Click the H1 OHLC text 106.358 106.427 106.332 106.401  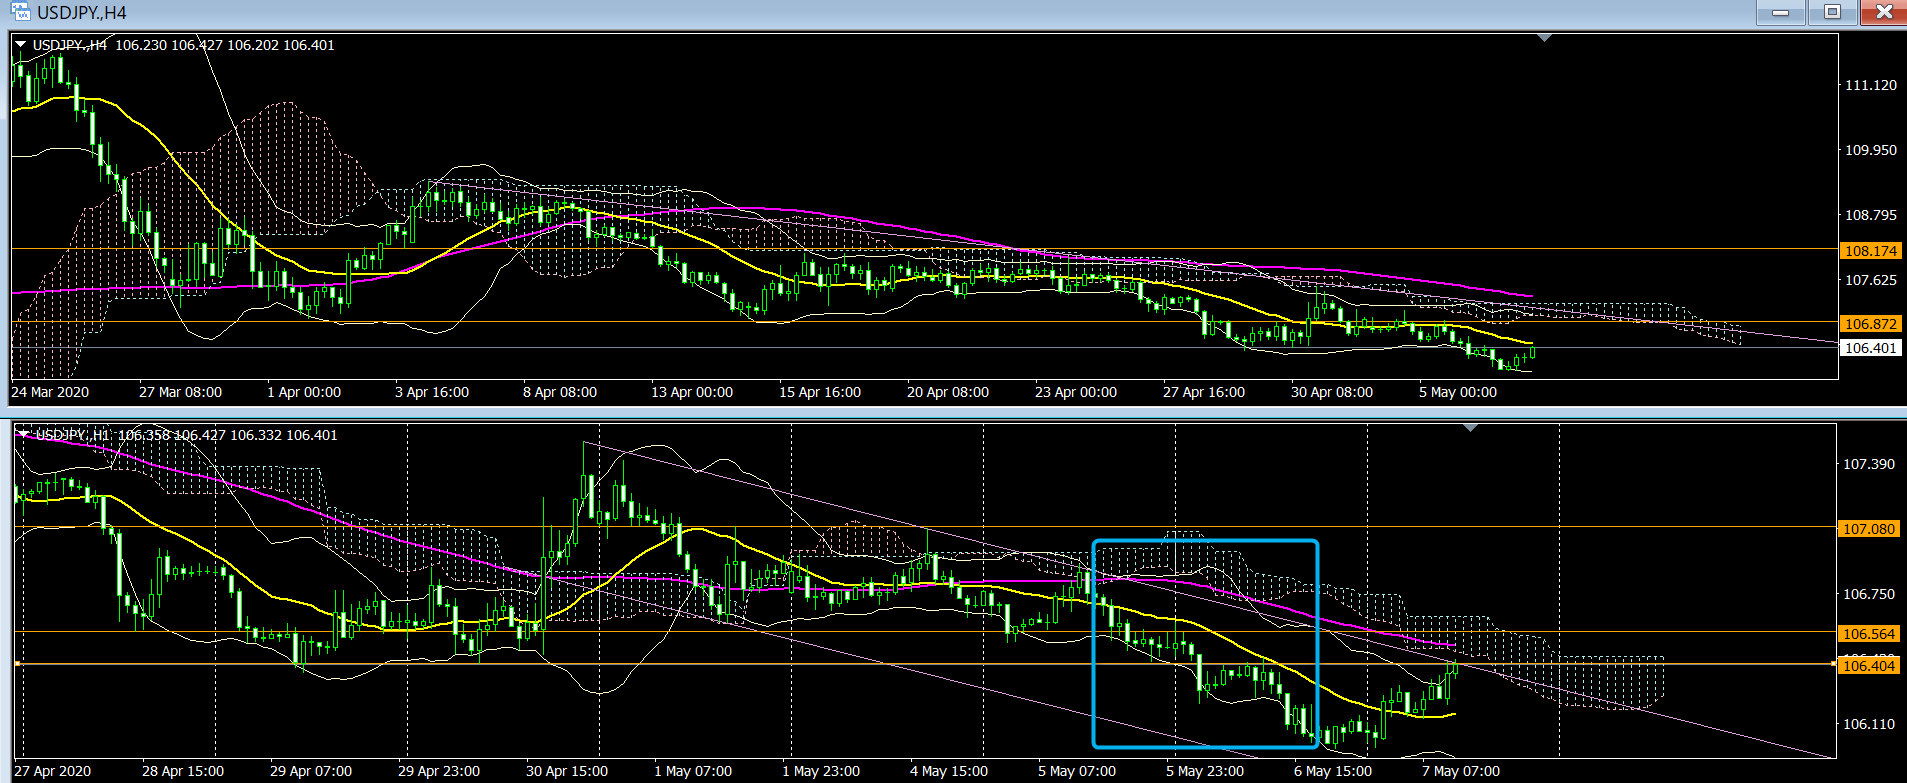coord(228,435)
